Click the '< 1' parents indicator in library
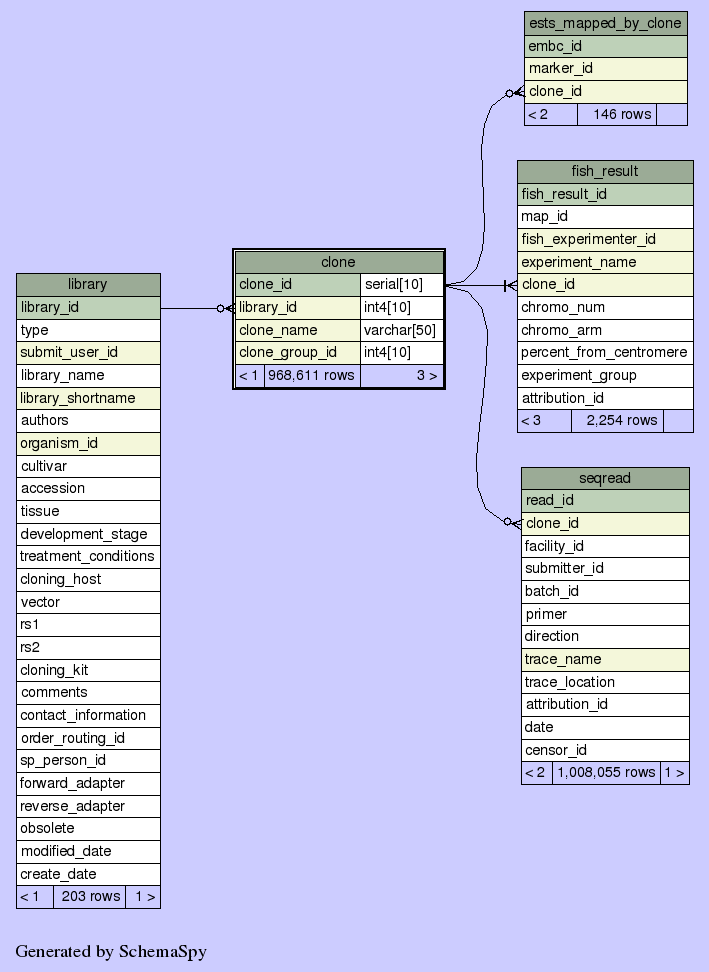Viewport: 709px width, 972px height. point(34,896)
